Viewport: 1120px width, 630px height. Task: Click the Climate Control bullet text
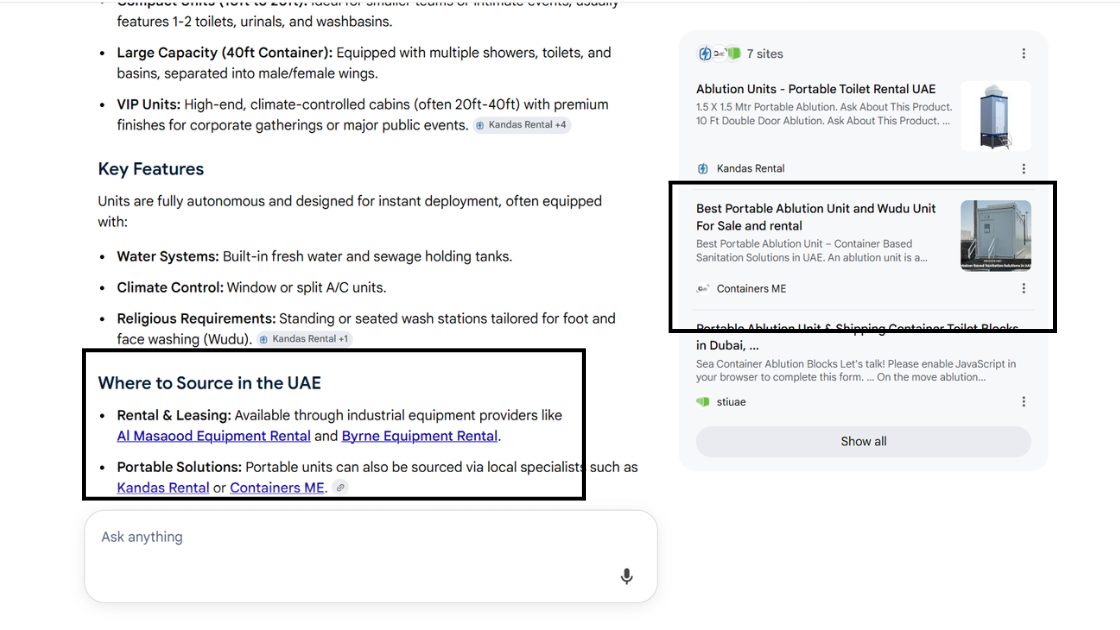tap(251, 288)
